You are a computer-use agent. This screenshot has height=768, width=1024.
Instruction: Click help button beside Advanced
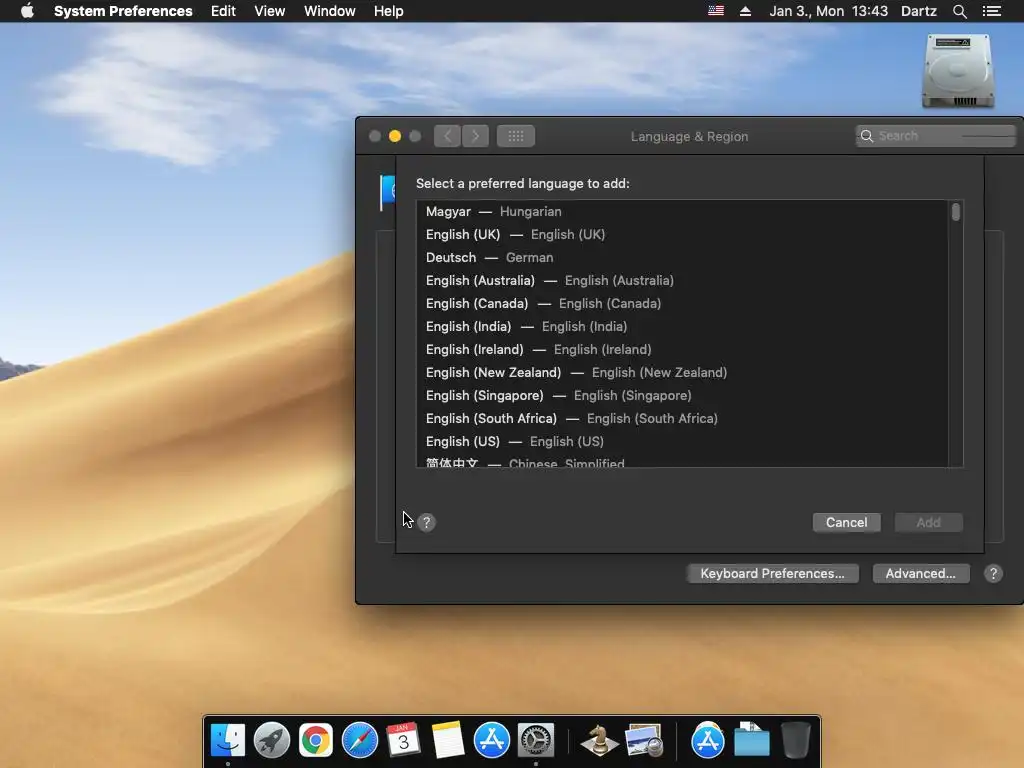(993, 573)
